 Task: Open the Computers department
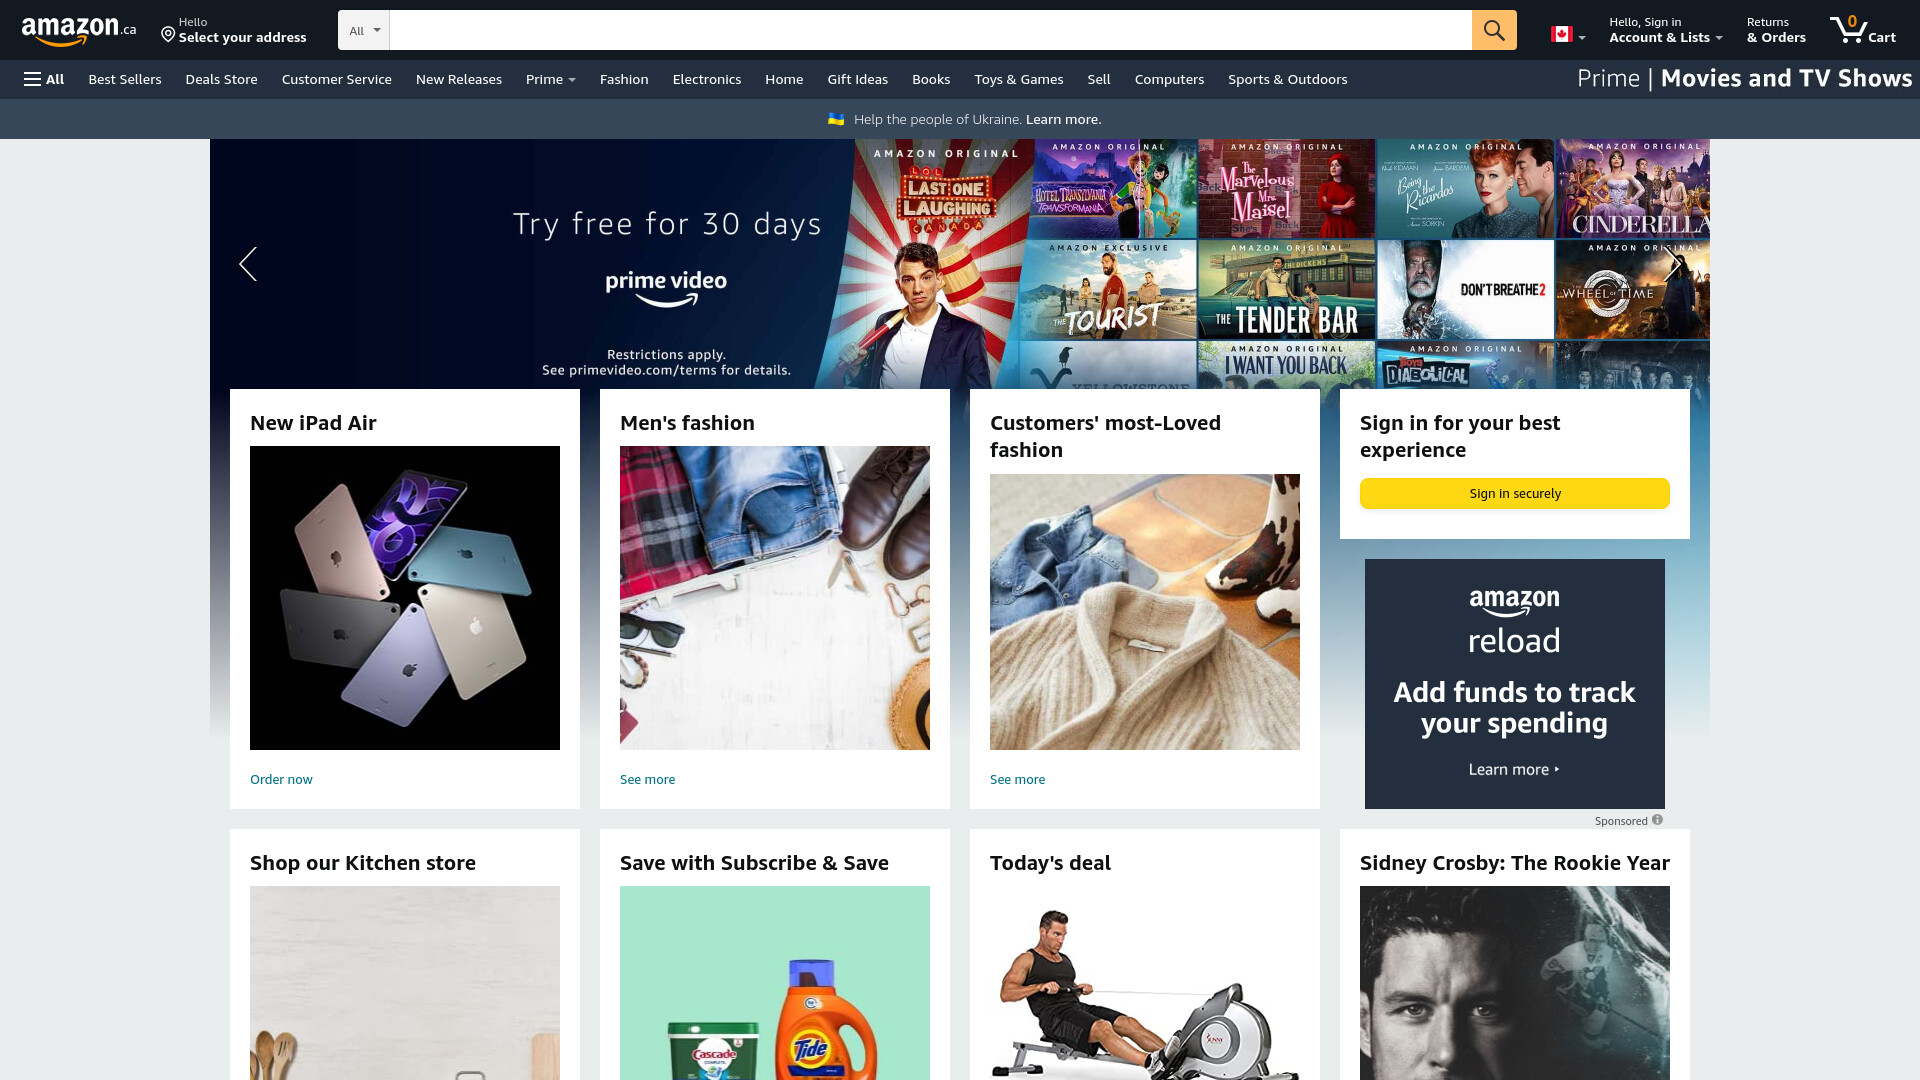pyautogui.click(x=1169, y=79)
